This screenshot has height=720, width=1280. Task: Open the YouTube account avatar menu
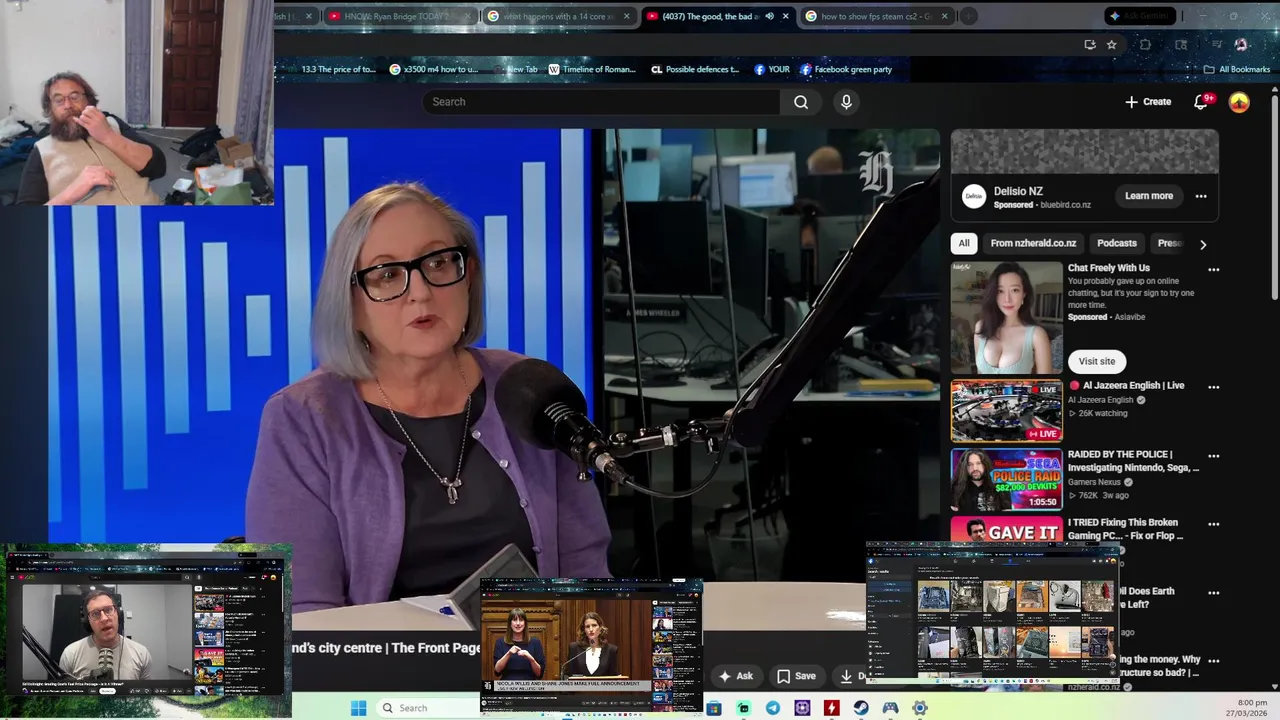pos(1239,102)
